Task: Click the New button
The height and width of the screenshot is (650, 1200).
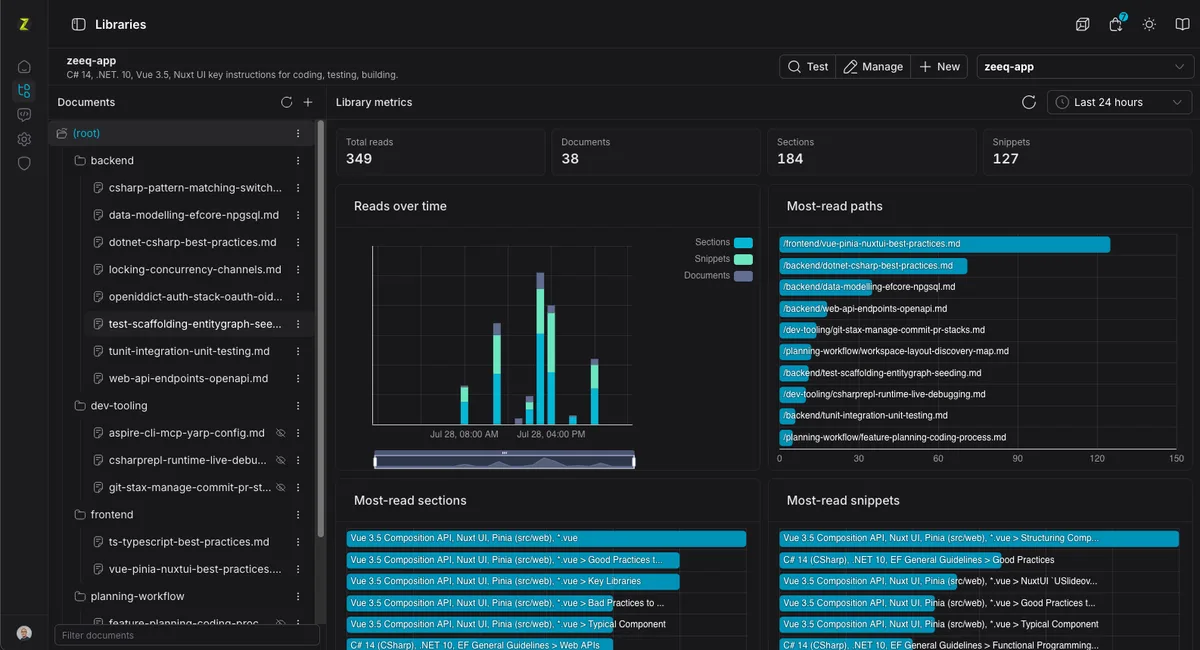Action: (940, 67)
